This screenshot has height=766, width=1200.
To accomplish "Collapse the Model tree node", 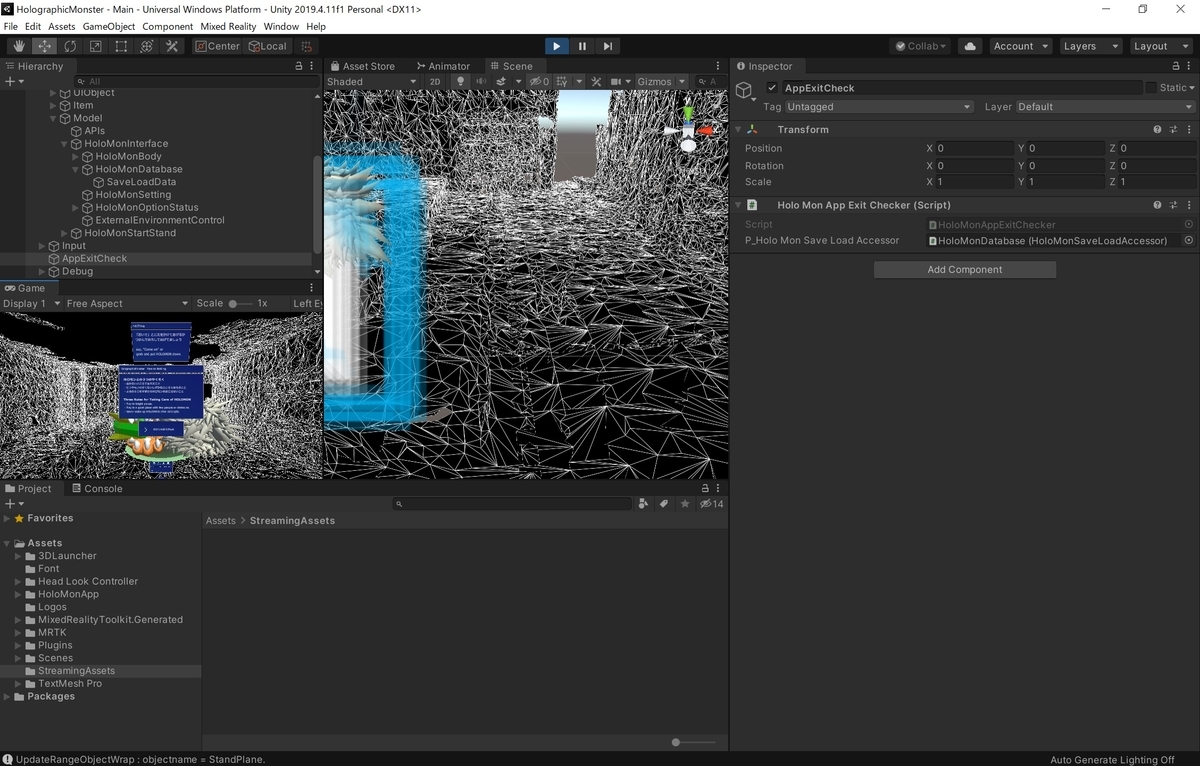I will [x=53, y=118].
